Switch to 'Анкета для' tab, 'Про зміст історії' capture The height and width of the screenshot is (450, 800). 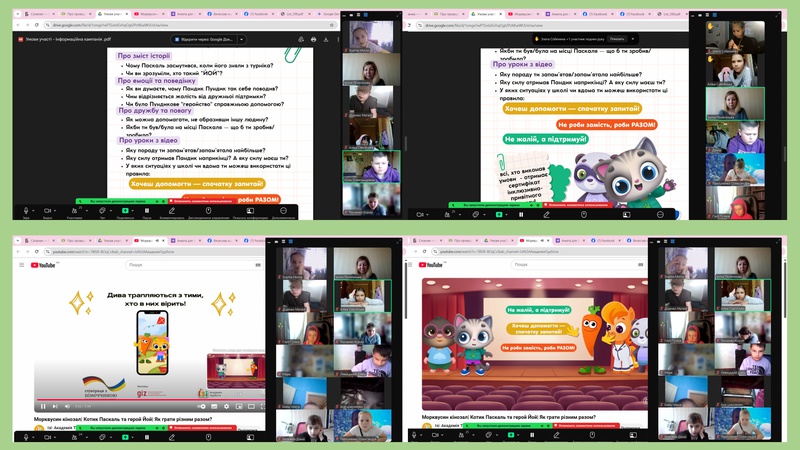tap(186, 14)
